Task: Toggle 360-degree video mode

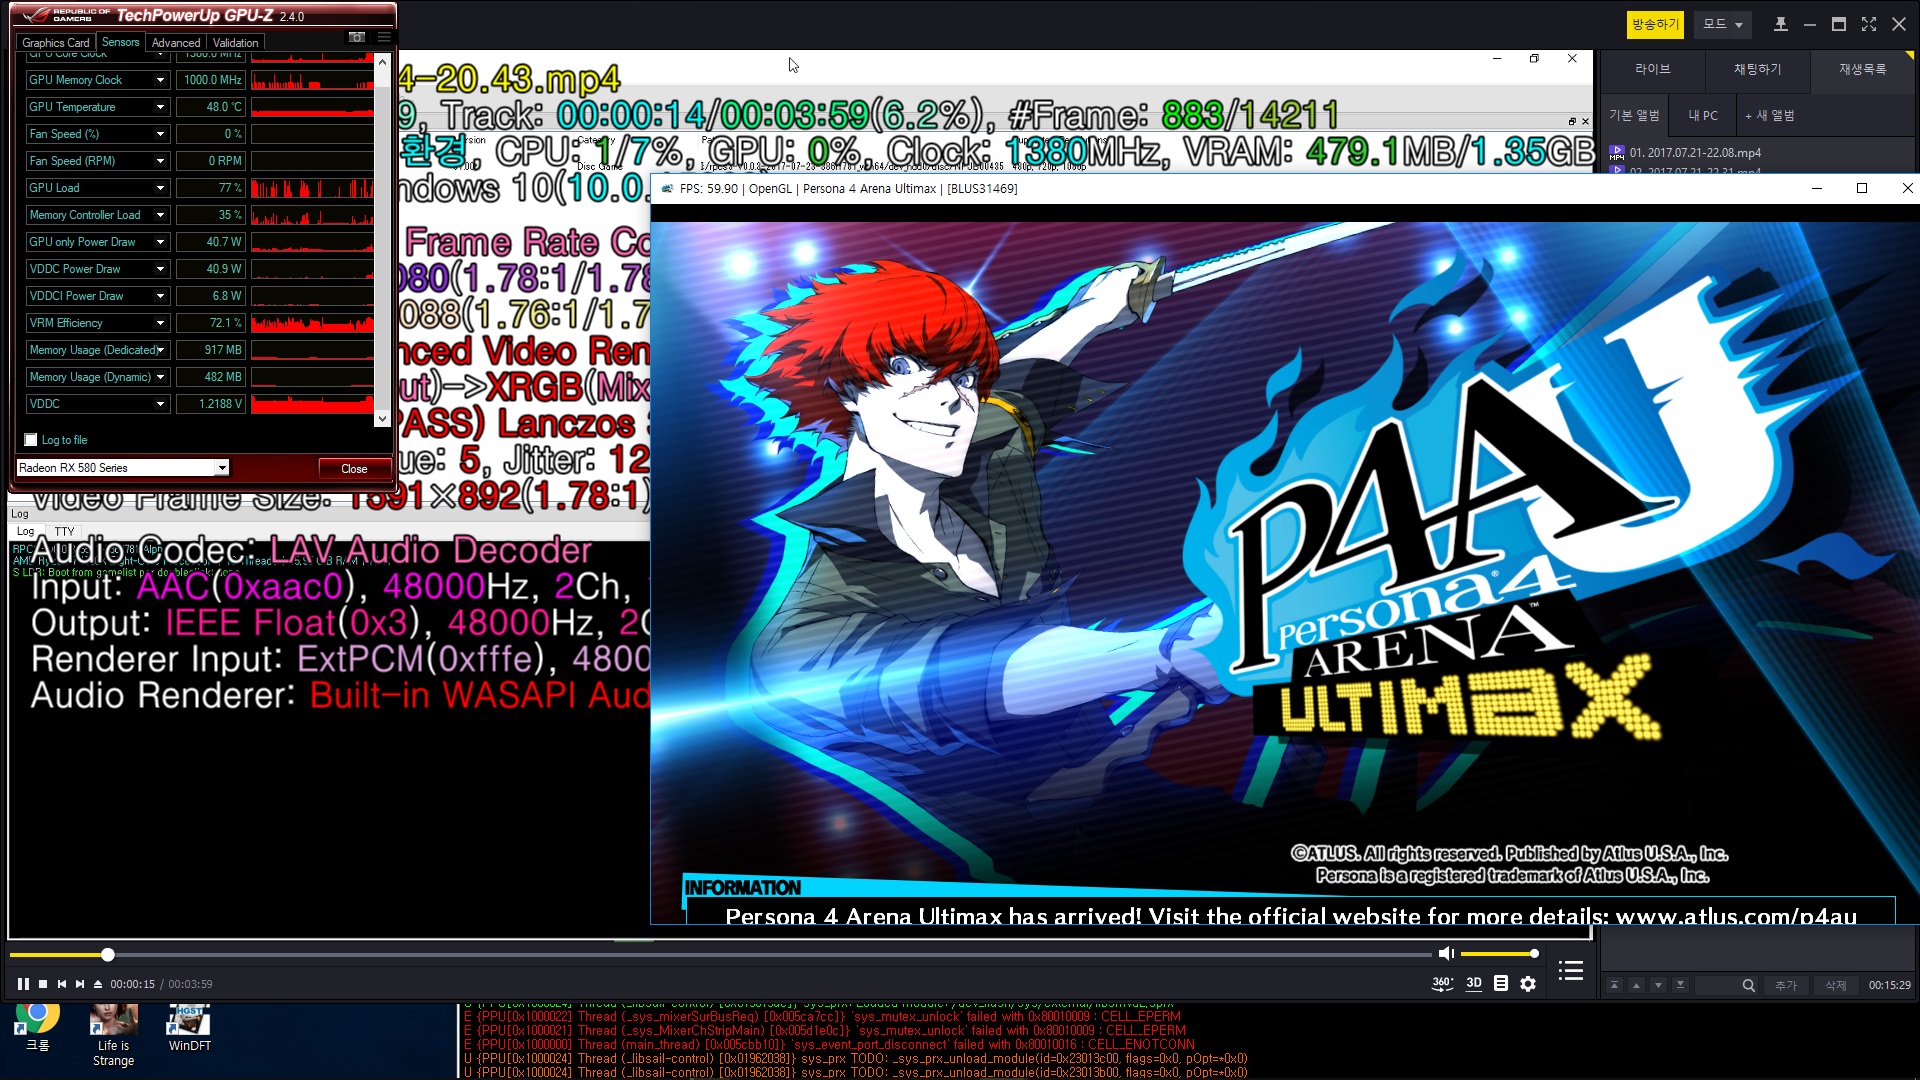Action: pos(1443,983)
